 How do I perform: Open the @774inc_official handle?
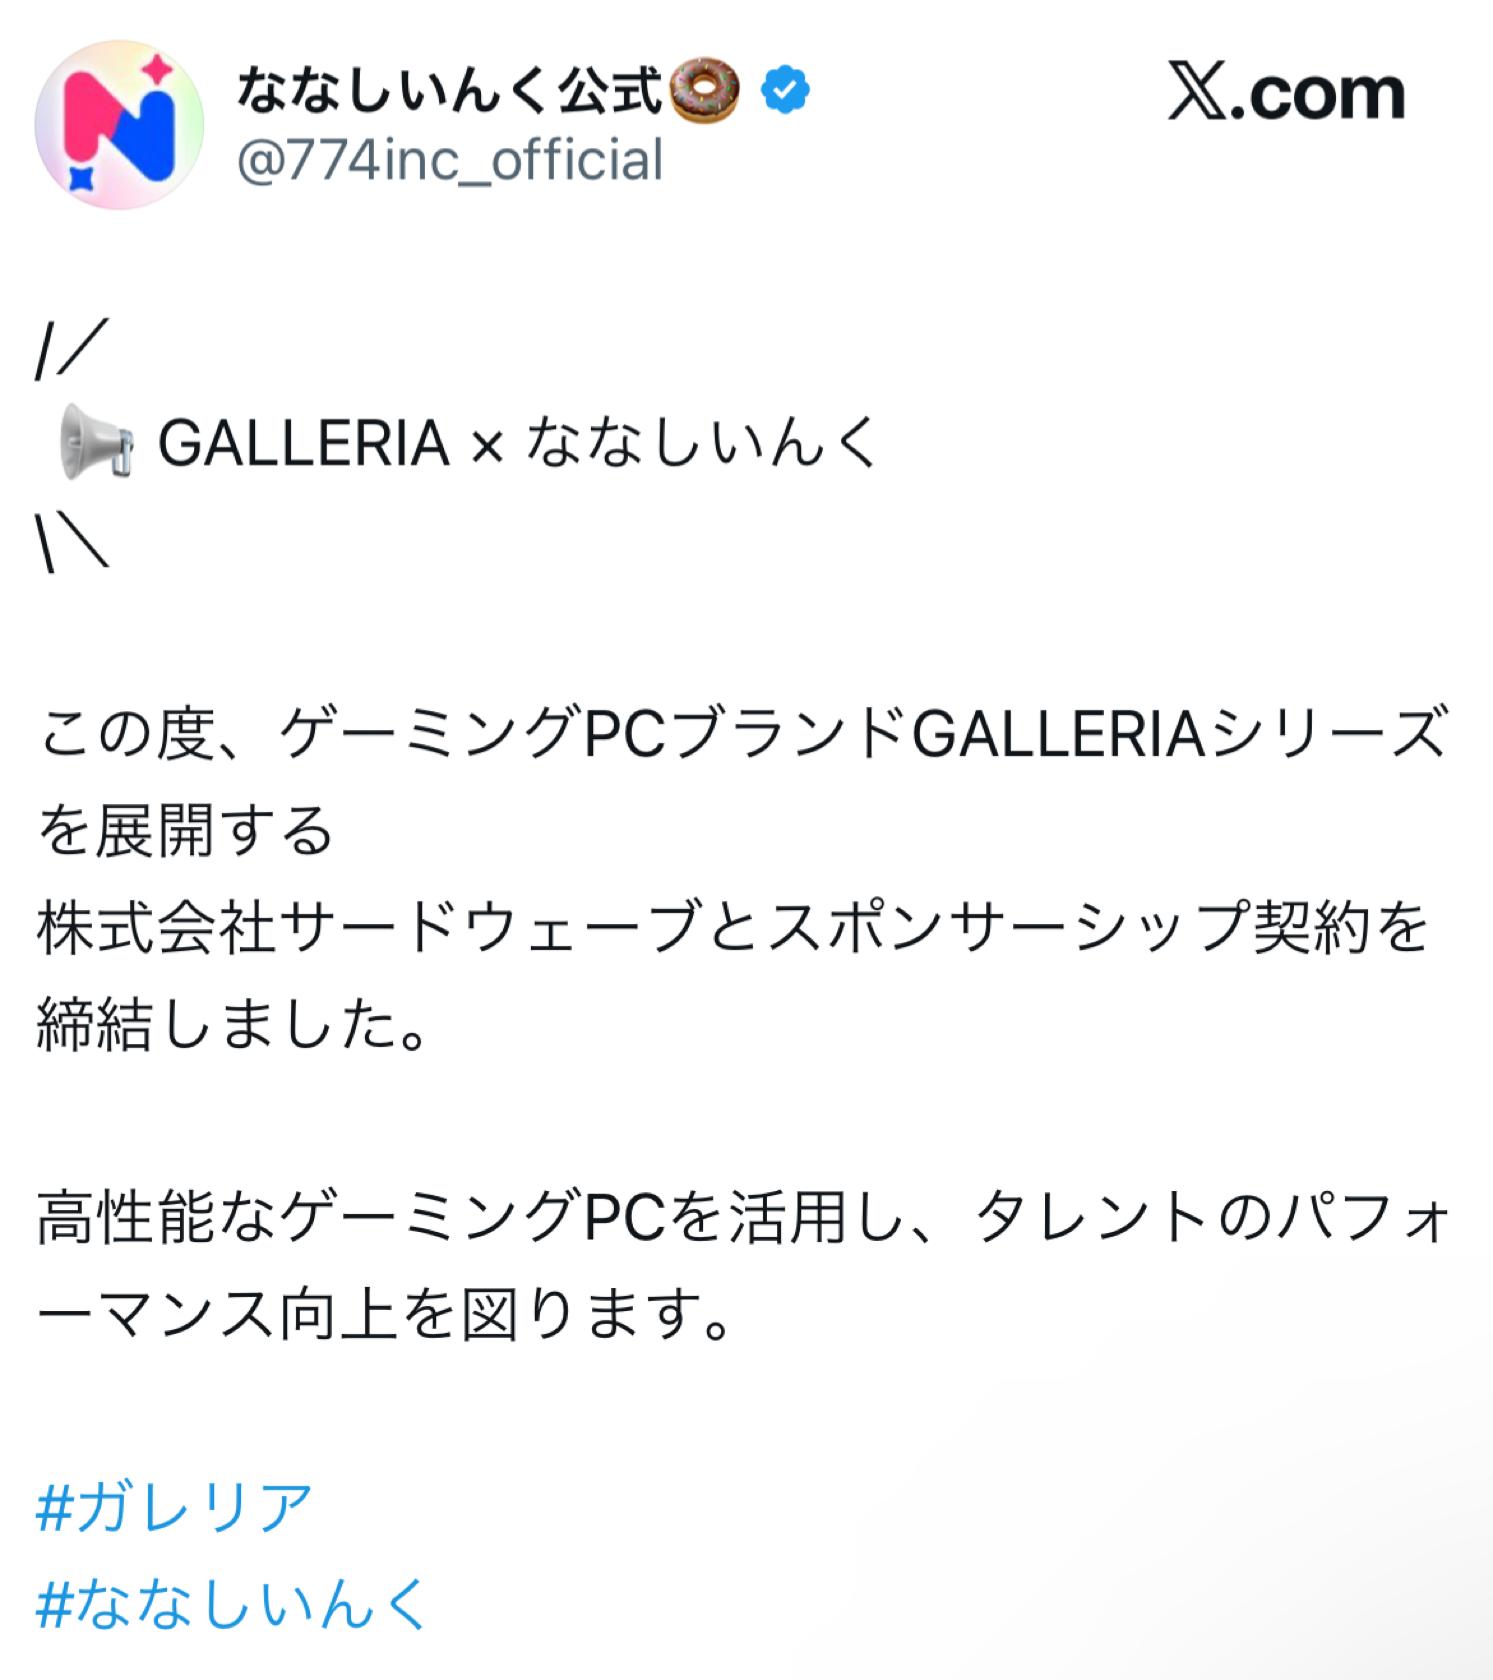pos(450,160)
